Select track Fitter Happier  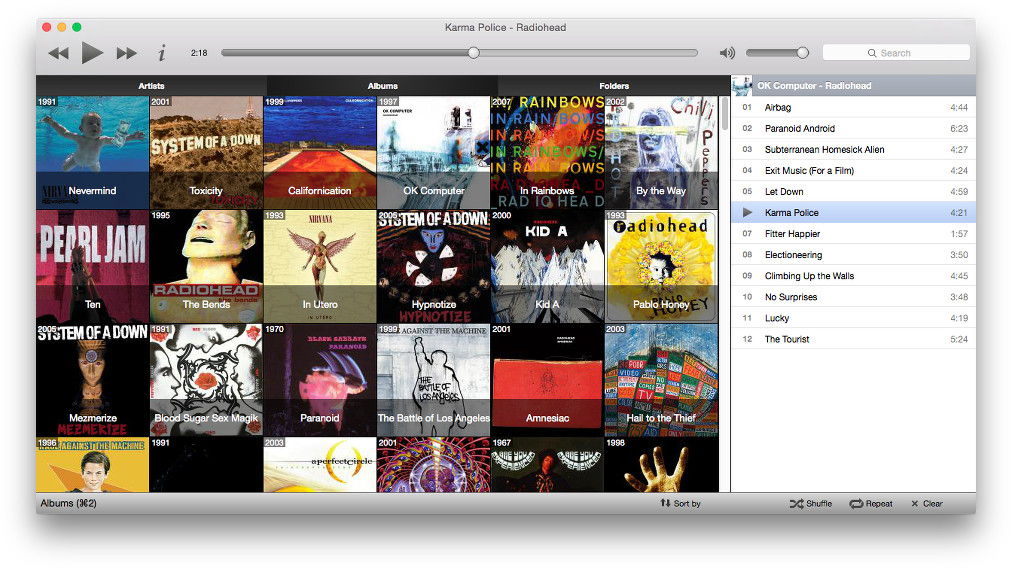[853, 234]
